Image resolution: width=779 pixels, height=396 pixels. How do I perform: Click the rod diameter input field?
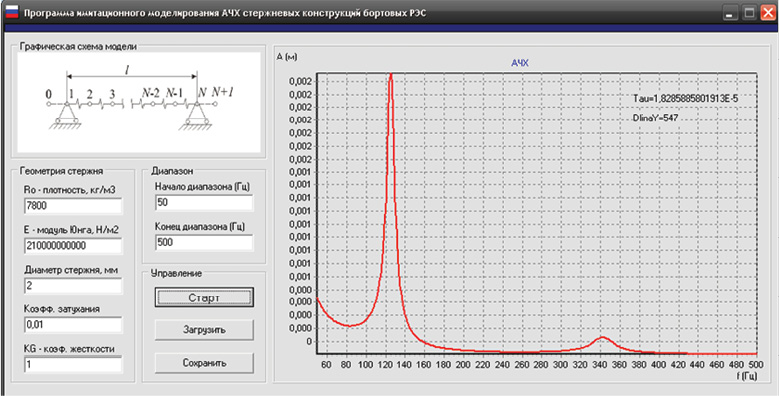click(x=73, y=286)
